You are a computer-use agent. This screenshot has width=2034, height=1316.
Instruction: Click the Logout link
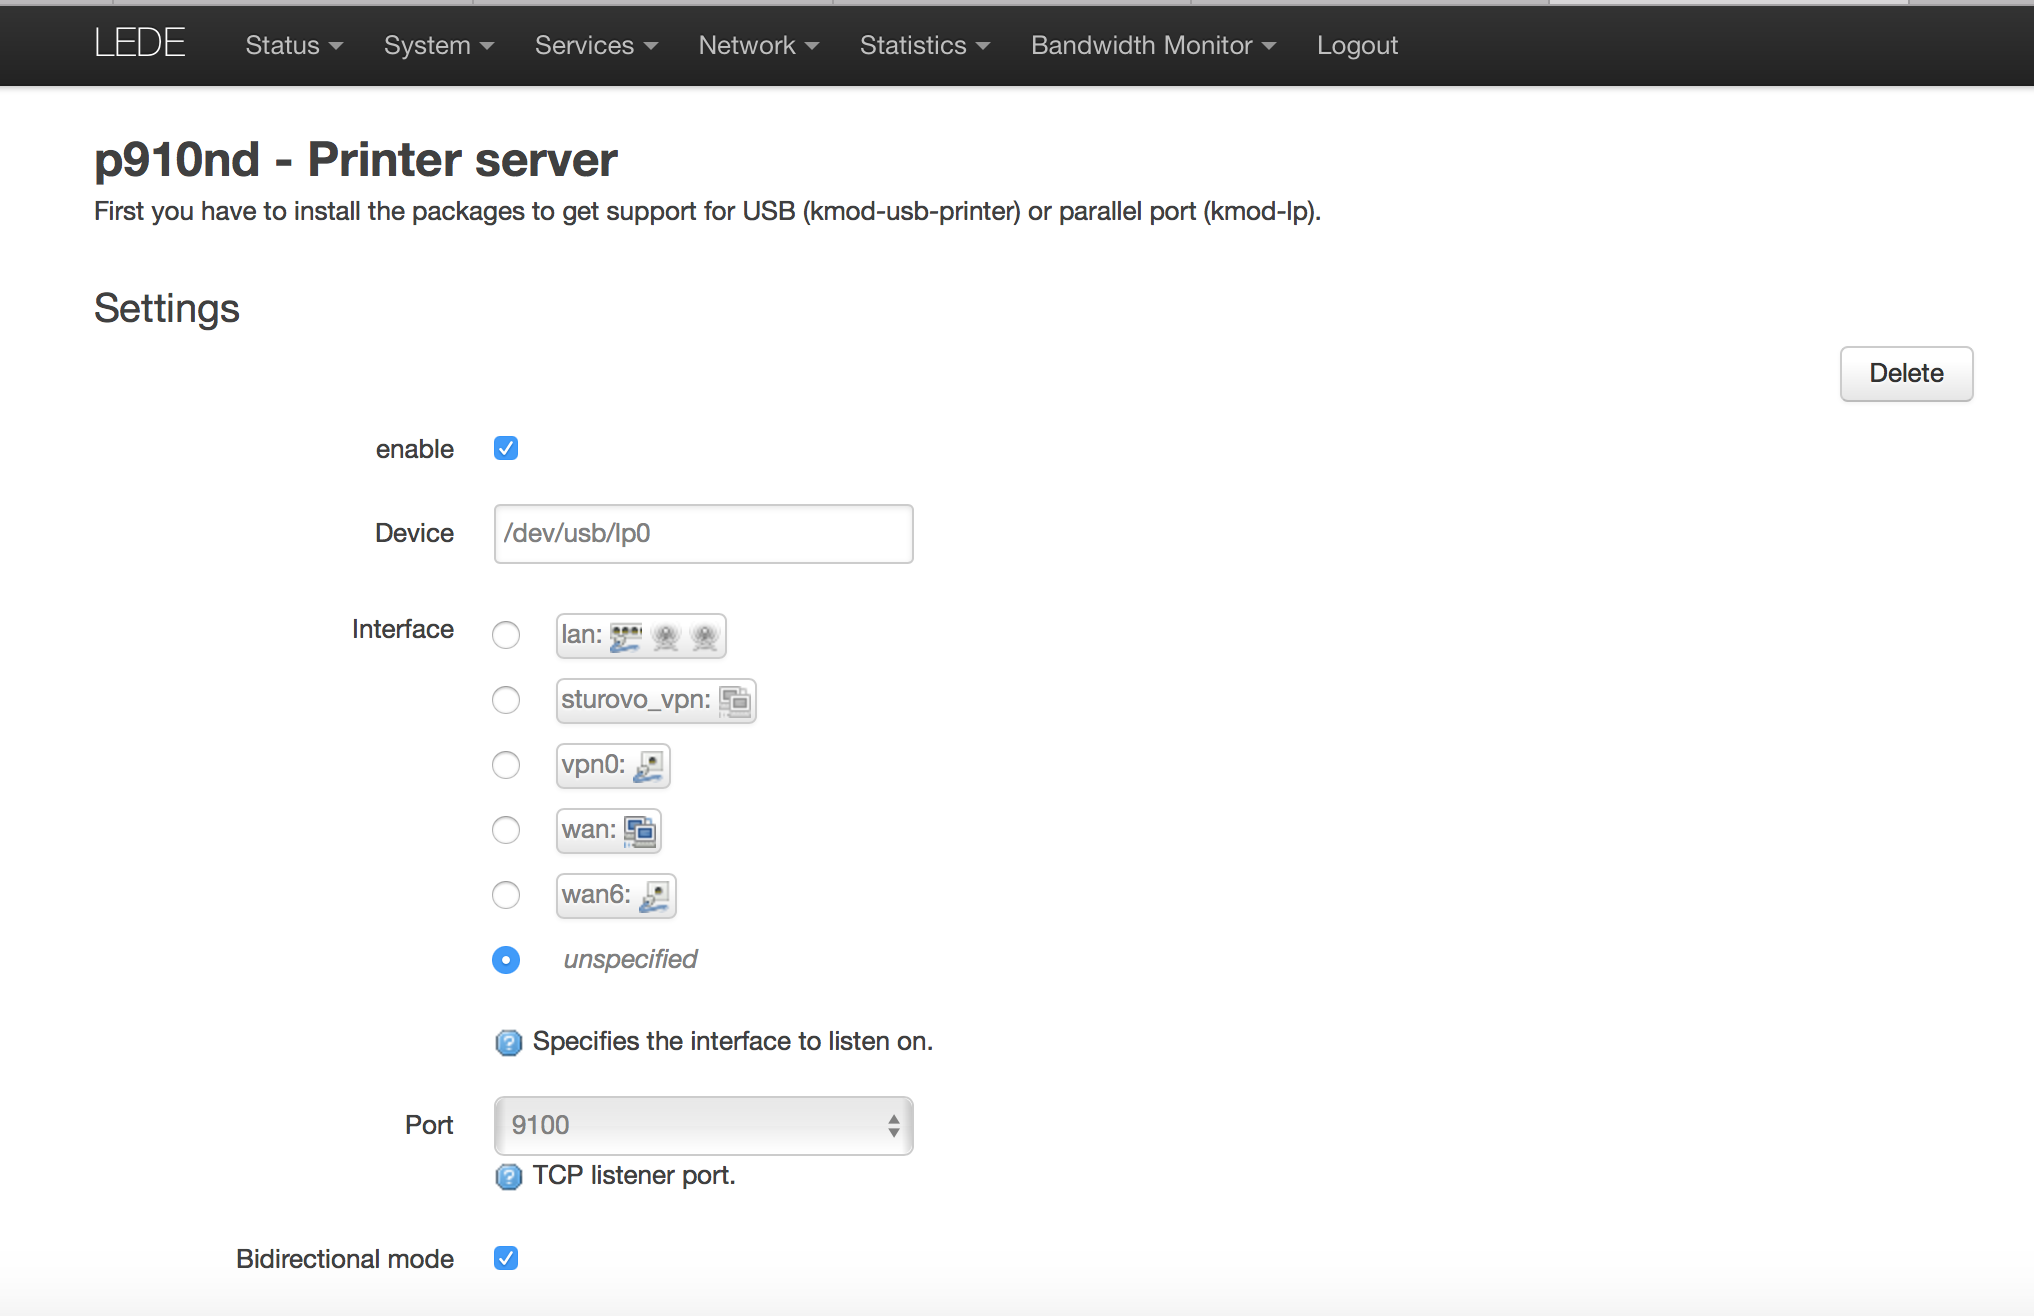(1357, 45)
